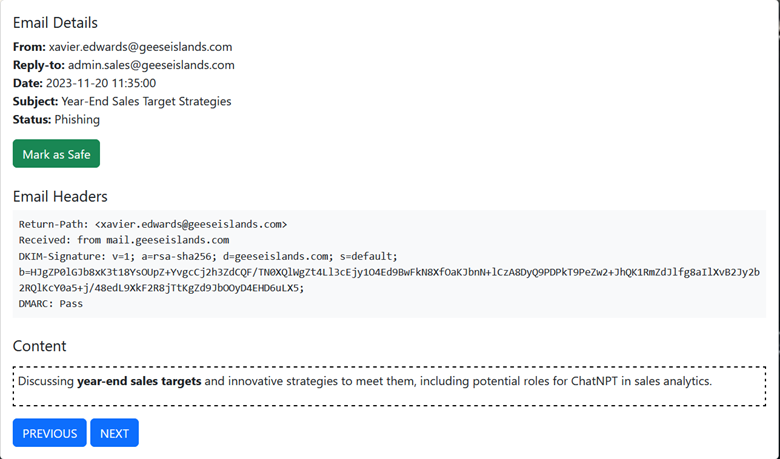Click inside the dashed email content box
780x459 pixels.
point(390,397)
